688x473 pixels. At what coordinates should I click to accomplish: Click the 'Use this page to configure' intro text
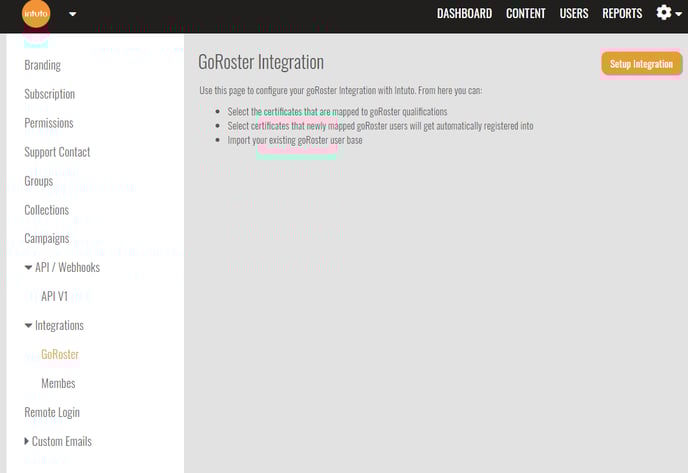tap(340, 90)
